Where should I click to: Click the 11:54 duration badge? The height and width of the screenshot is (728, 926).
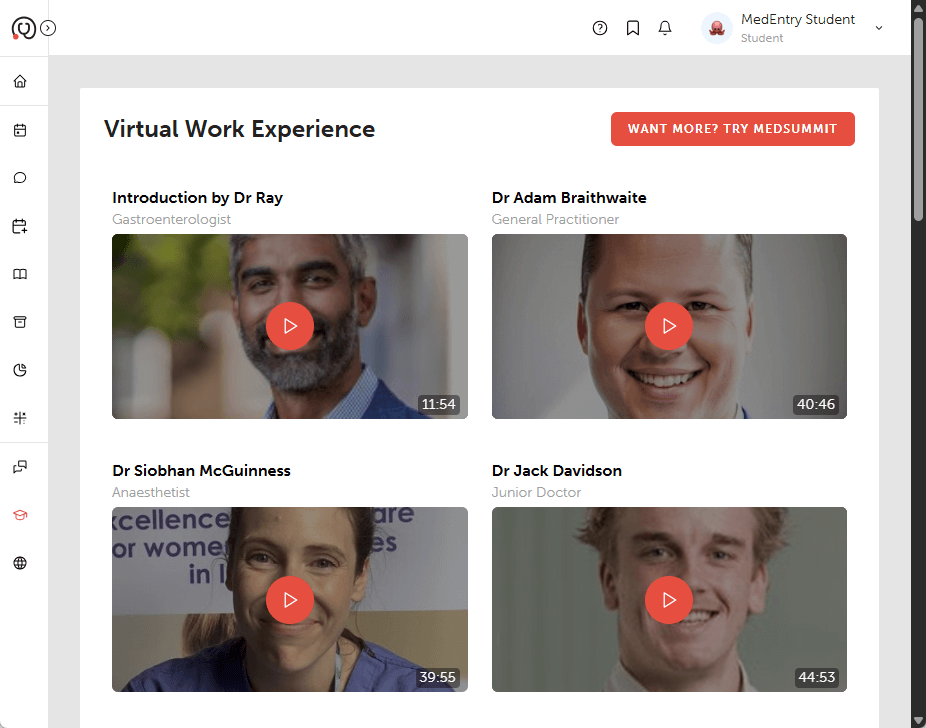439,404
